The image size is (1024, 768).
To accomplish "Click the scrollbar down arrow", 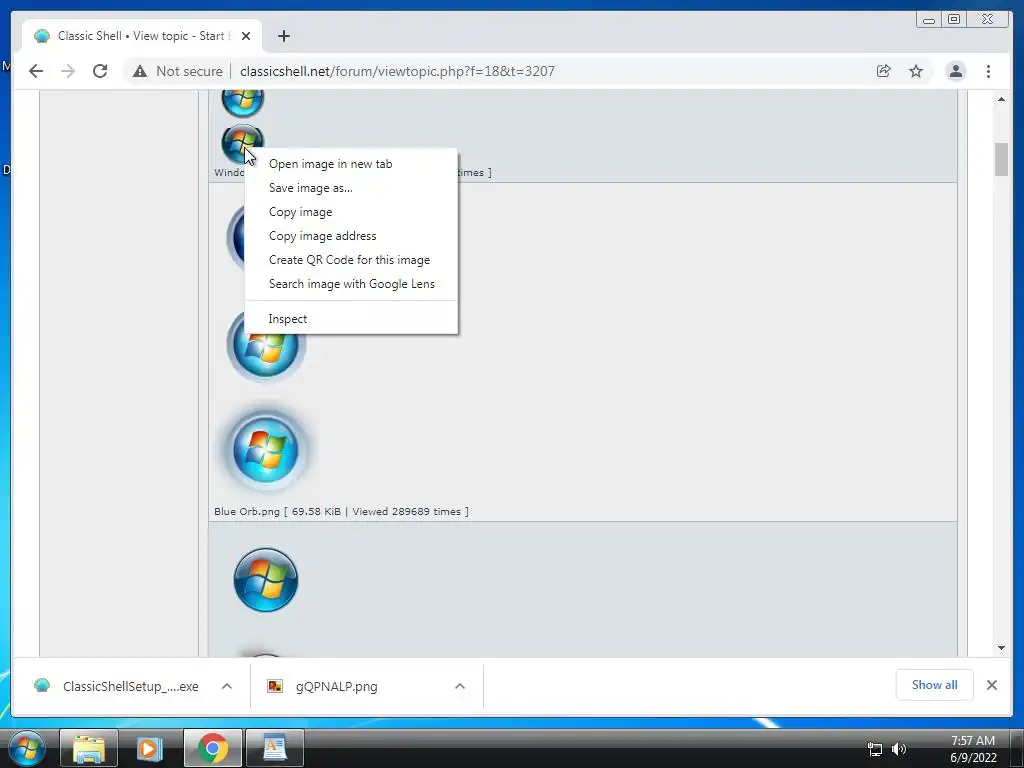I will point(1001,648).
